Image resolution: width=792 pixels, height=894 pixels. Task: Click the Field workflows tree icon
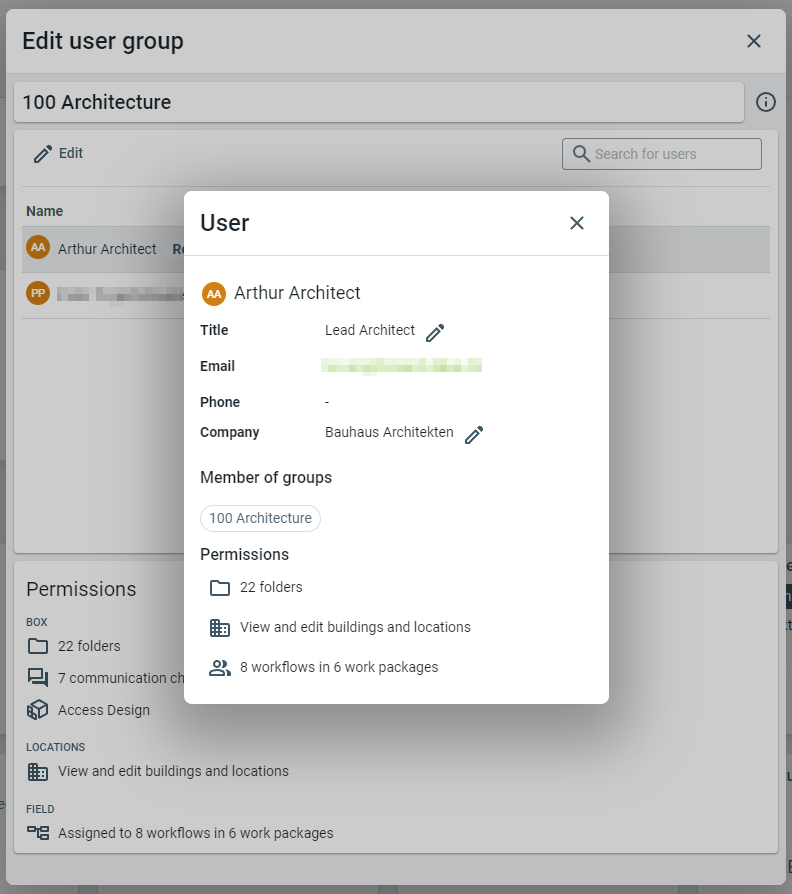click(x=38, y=833)
